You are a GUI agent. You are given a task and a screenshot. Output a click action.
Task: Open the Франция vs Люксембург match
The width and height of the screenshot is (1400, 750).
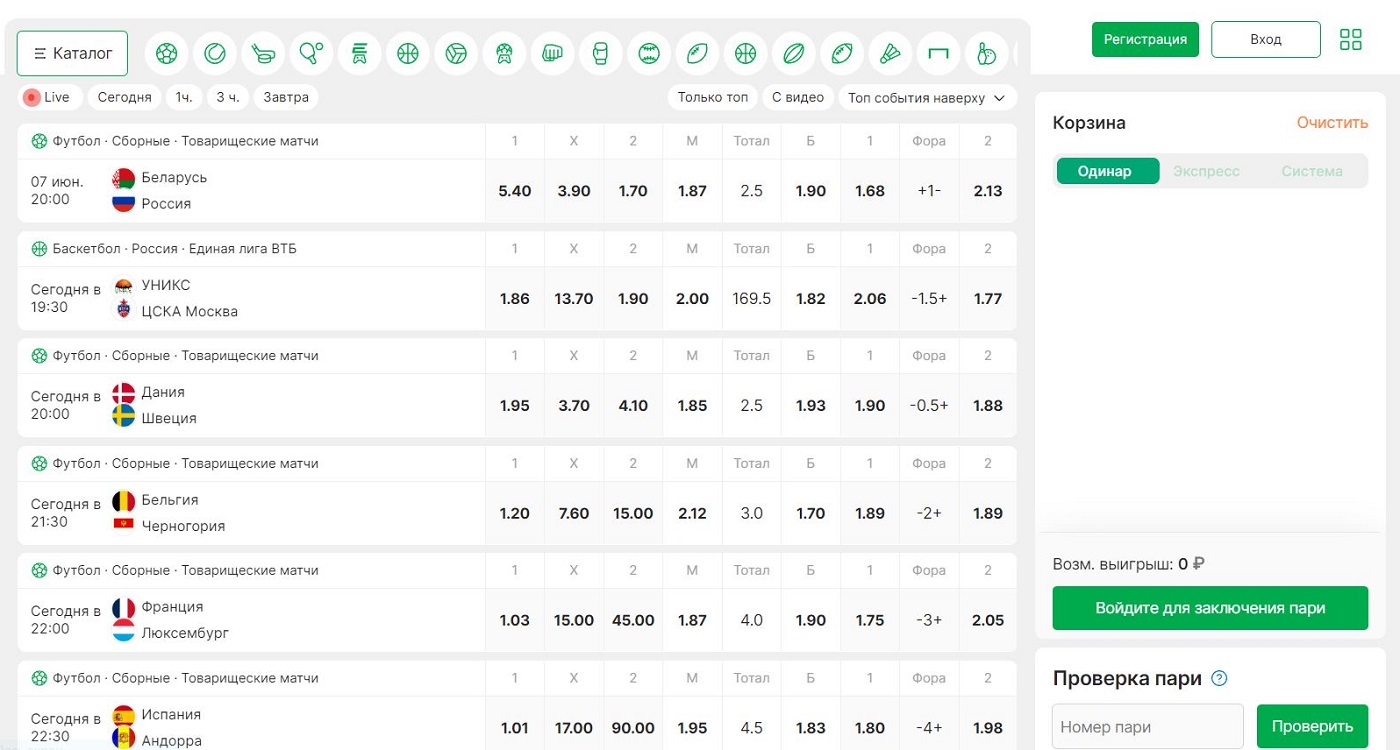pos(251,620)
